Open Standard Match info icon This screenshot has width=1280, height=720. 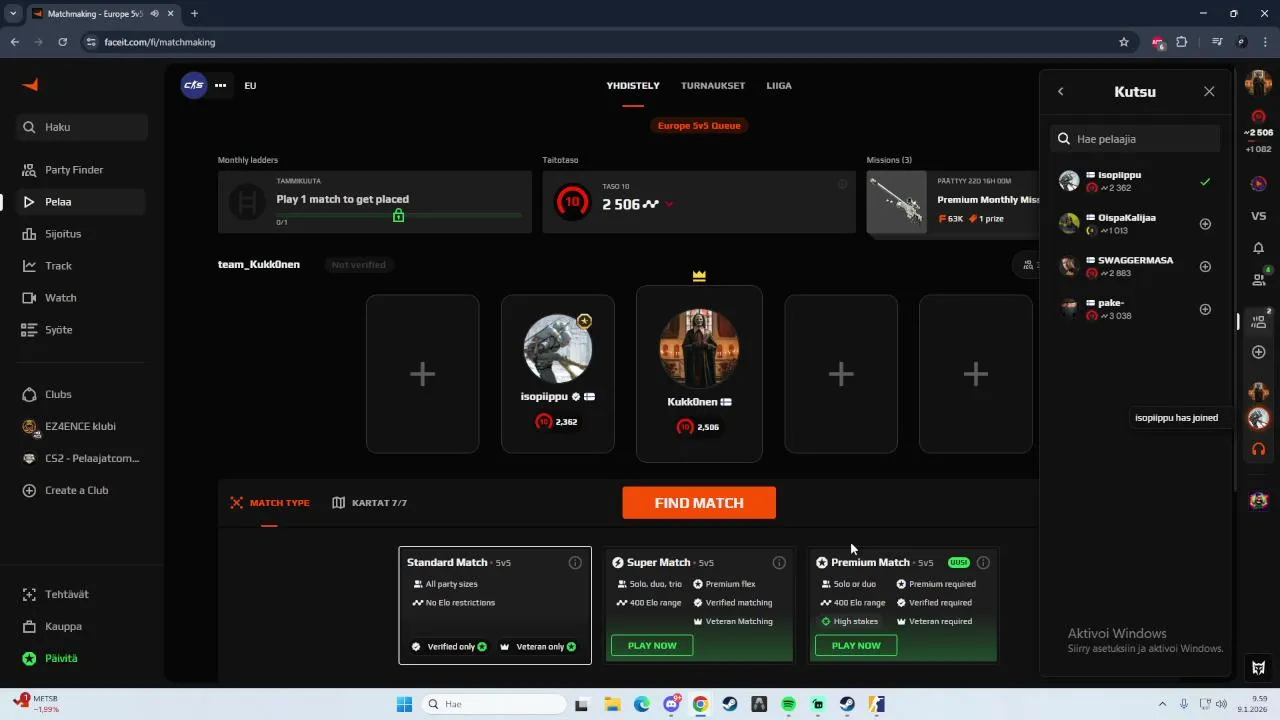[575, 563]
